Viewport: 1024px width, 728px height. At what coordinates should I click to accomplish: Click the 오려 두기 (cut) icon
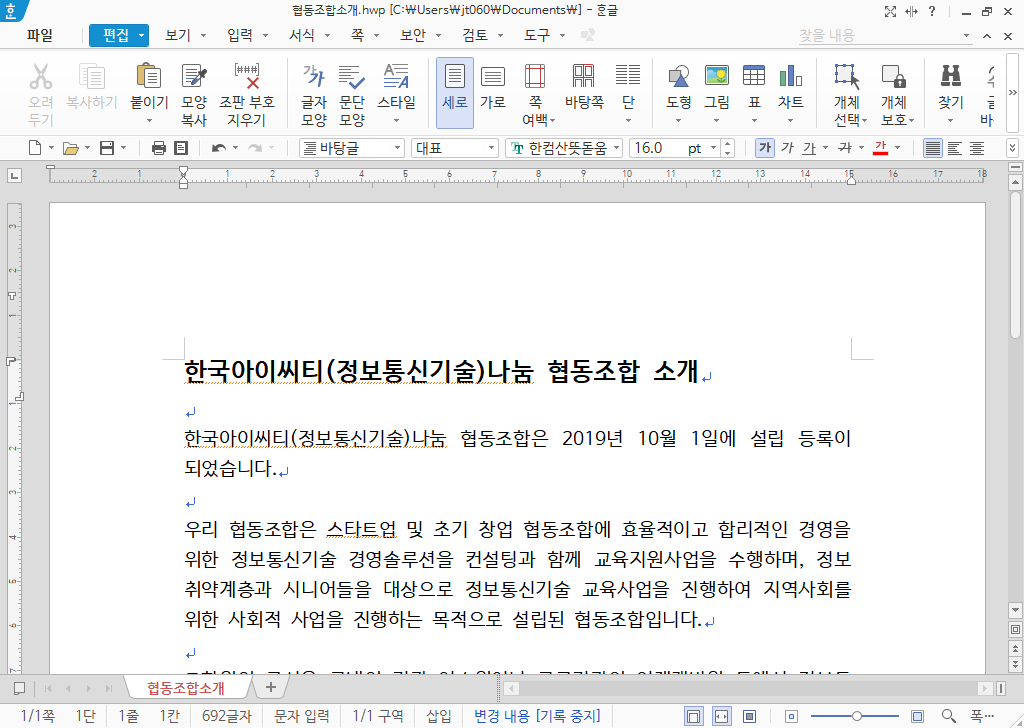coord(40,77)
